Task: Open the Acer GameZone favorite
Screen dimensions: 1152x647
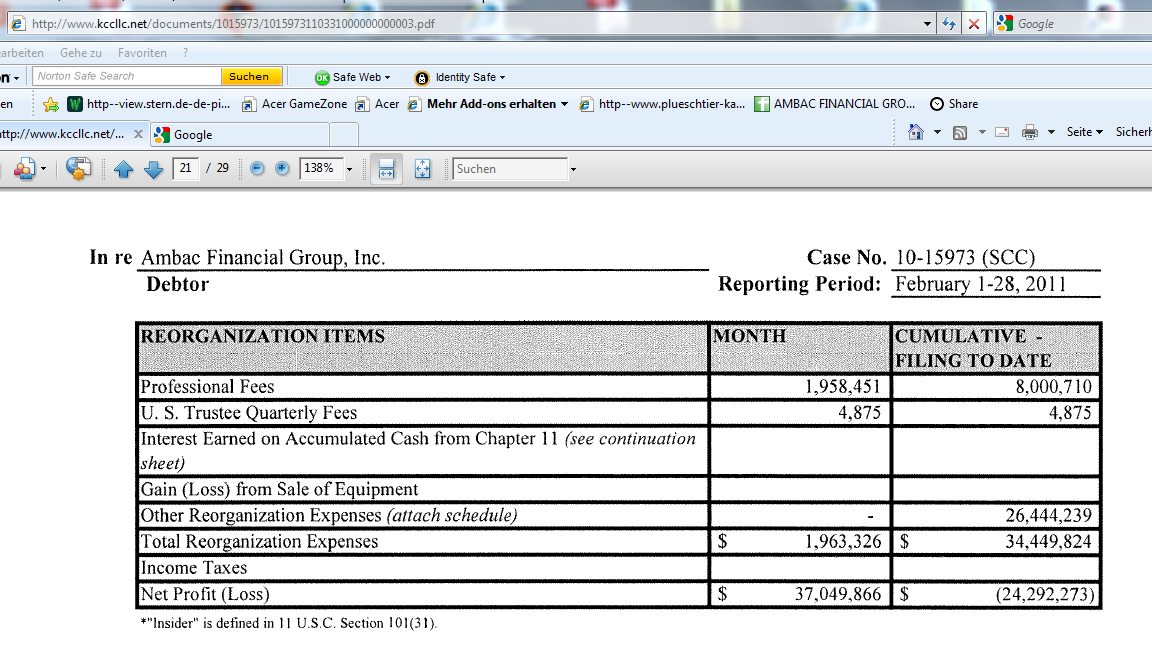Action: coord(295,104)
